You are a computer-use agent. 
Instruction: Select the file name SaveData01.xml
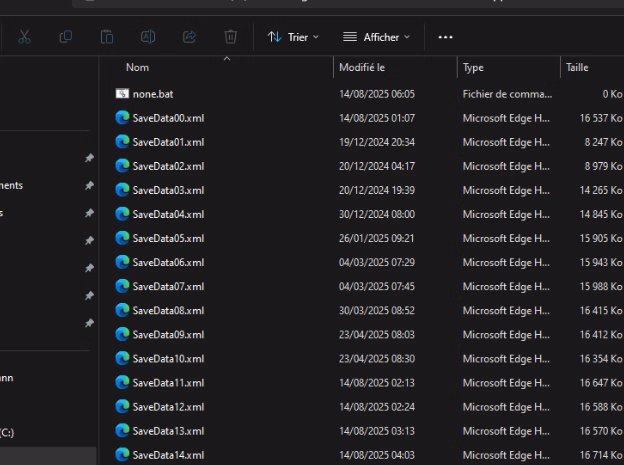(x=168, y=142)
